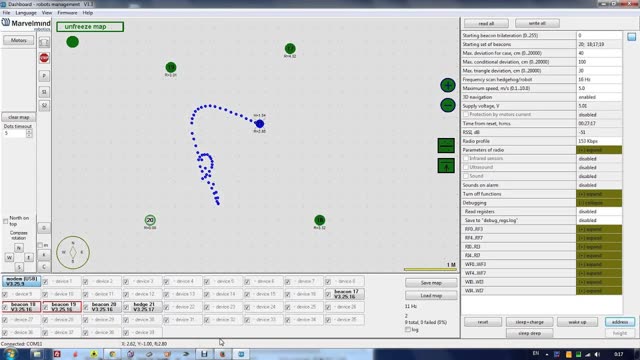
Task: Toggle Protection by motors current checkbox
Action: tap(466, 115)
